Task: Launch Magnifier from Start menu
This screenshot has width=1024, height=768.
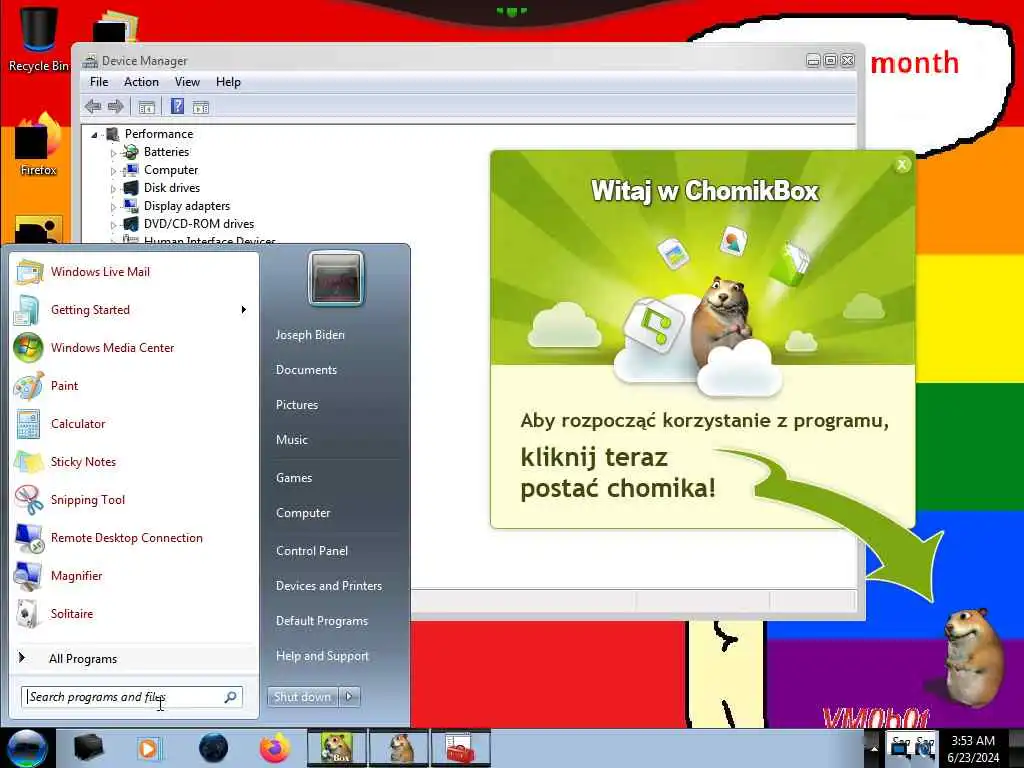Action: [x=76, y=575]
